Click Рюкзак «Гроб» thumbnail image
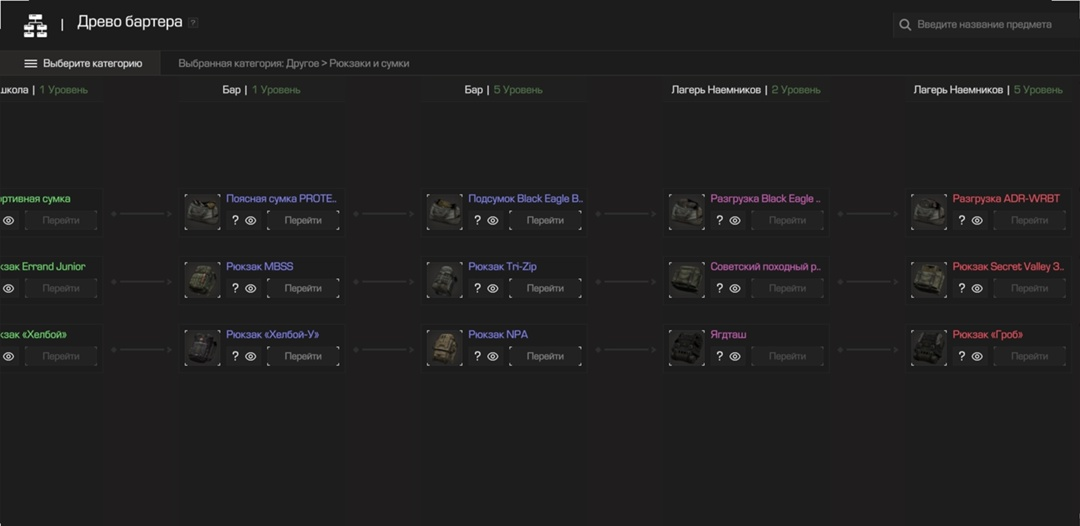This screenshot has width=1080, height=526. [928, 348]
